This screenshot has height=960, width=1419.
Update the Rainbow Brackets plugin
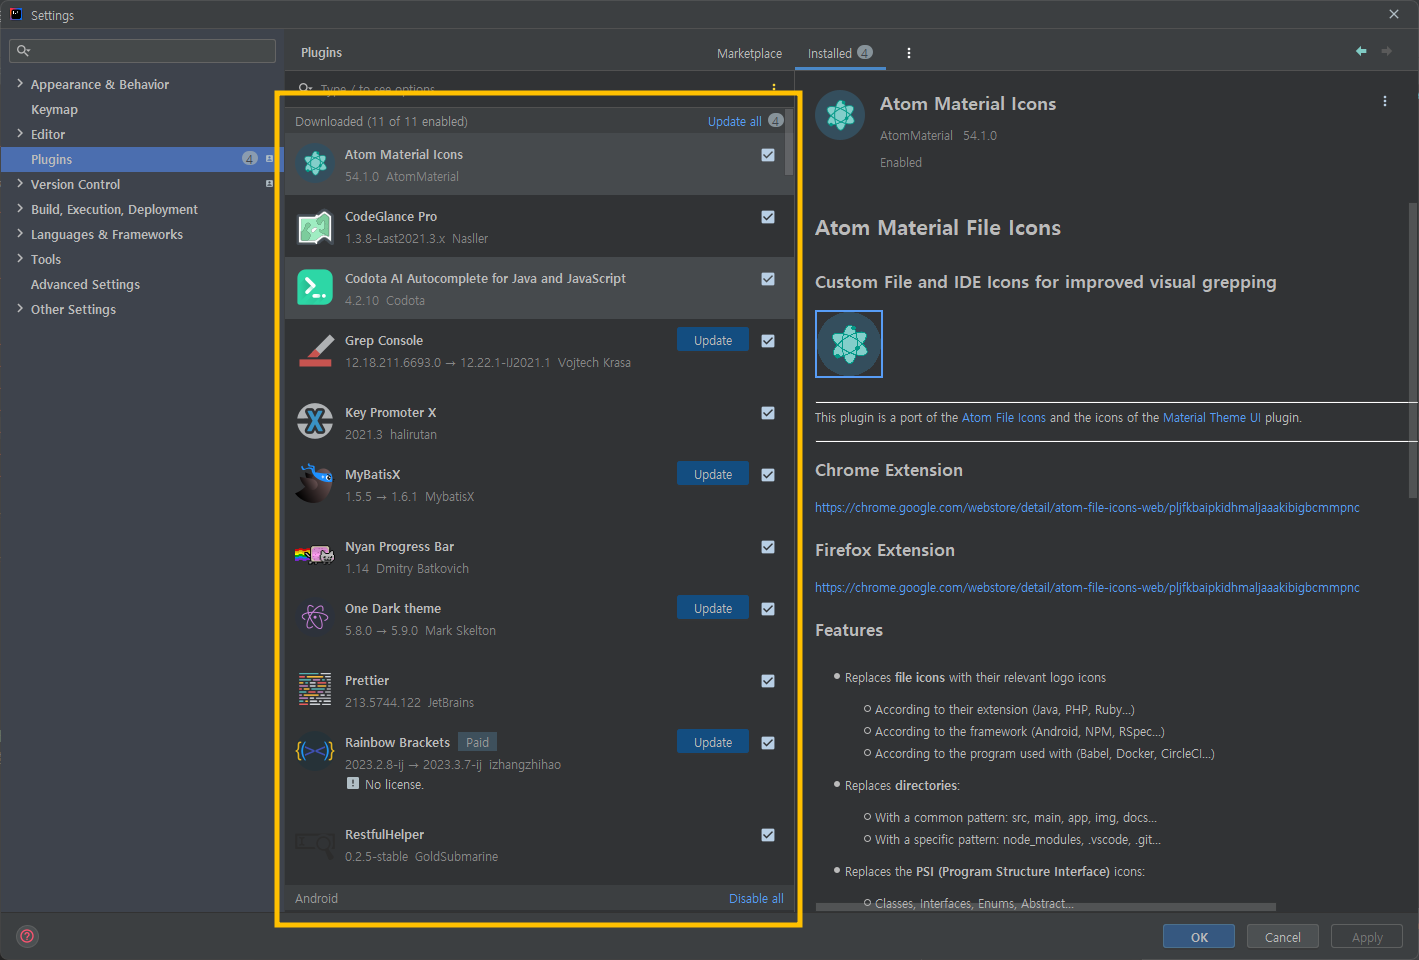tap(713, 743)
